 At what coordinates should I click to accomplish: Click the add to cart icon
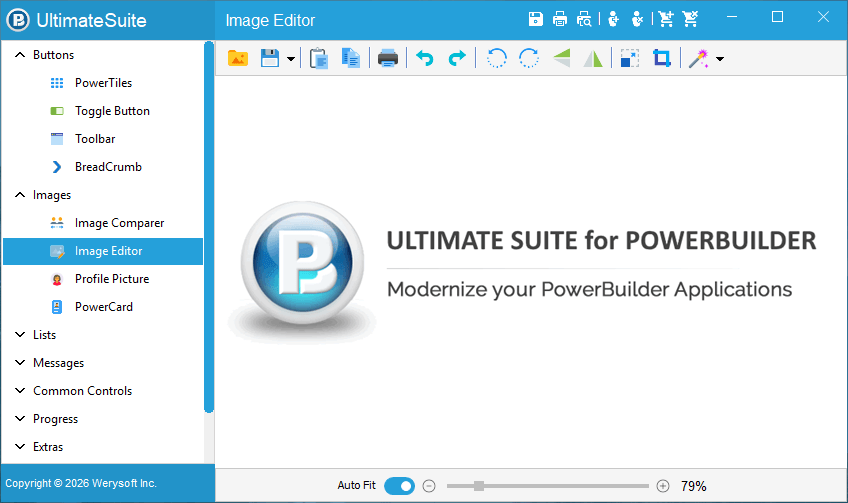[x=666, y=19]
